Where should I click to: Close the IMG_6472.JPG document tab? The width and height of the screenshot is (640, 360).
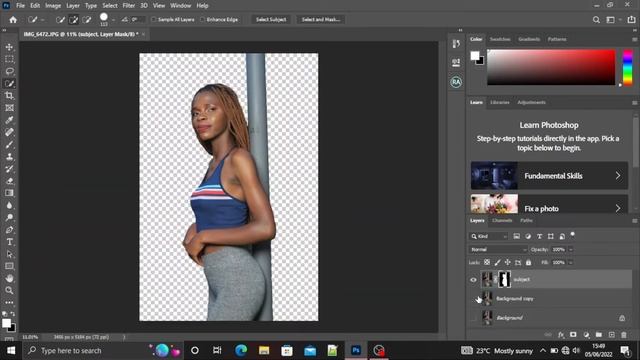143,34
